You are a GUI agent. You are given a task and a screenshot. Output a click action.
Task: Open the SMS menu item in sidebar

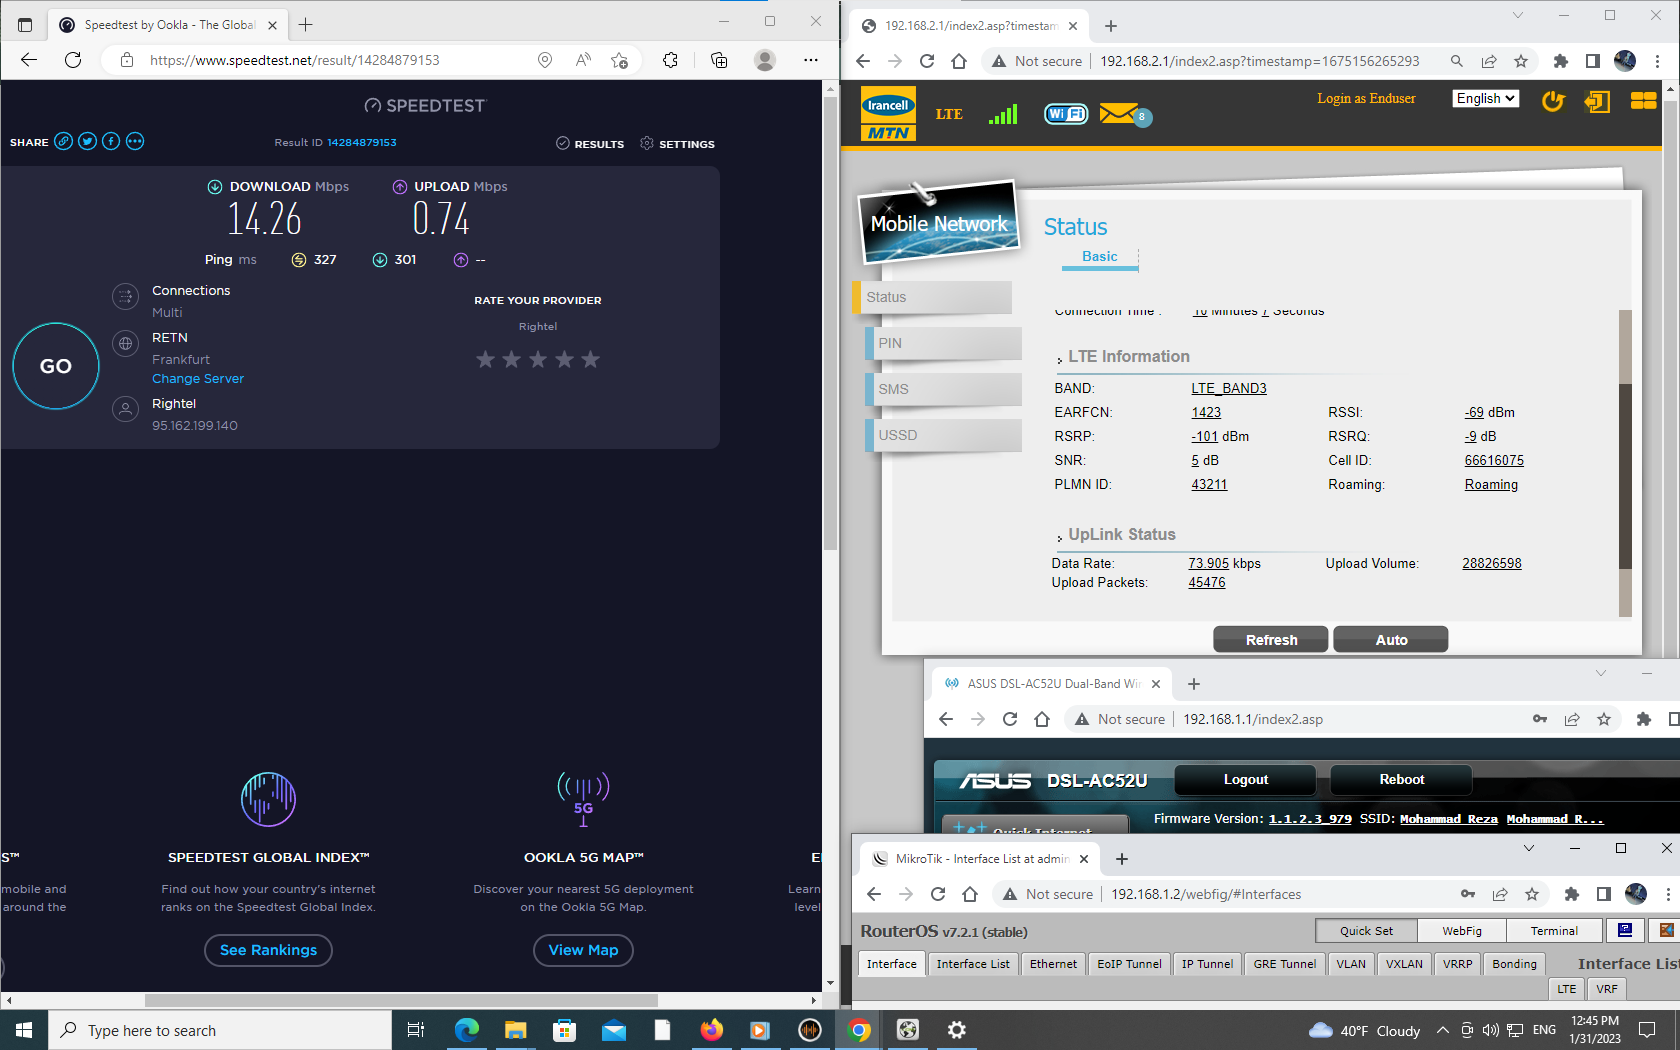click(x=943, y=389)
